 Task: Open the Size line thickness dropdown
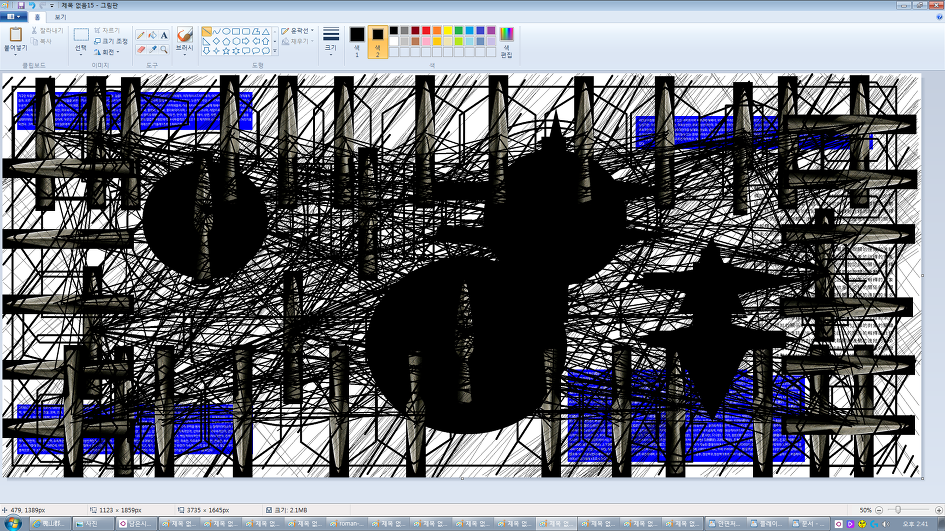pos(331,40)
